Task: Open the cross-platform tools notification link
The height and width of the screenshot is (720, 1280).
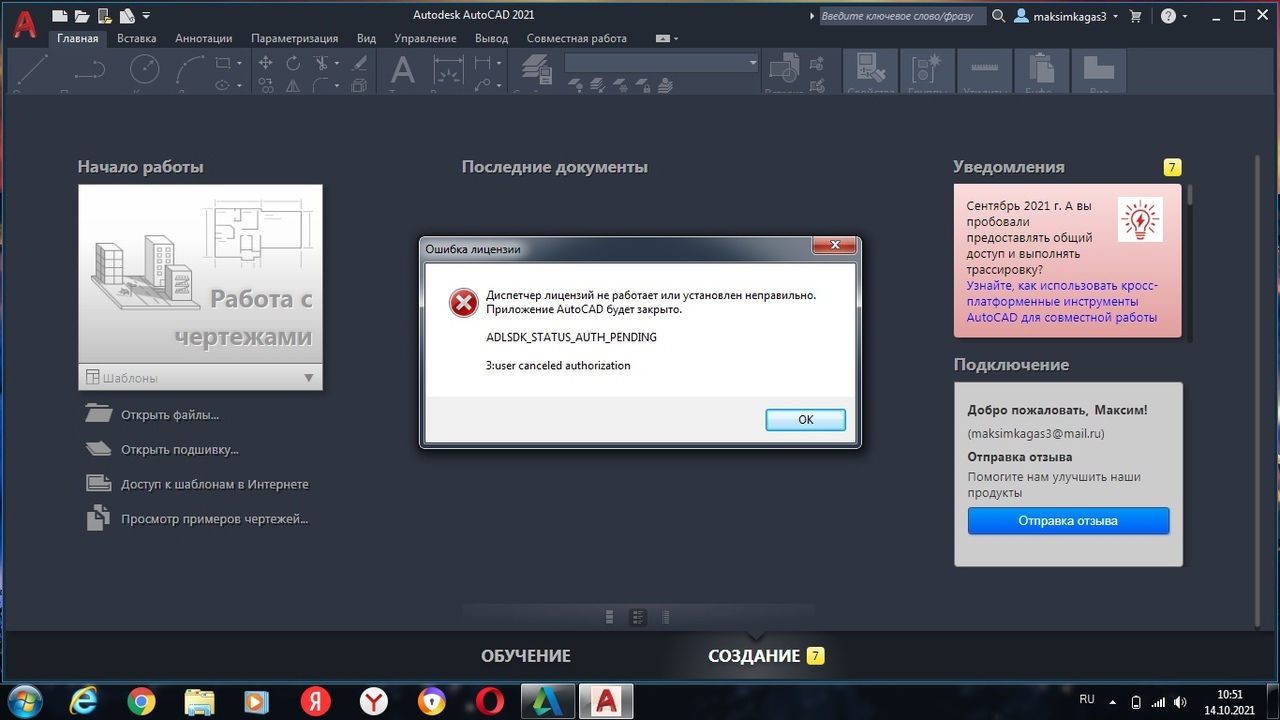Action: 1061,301
